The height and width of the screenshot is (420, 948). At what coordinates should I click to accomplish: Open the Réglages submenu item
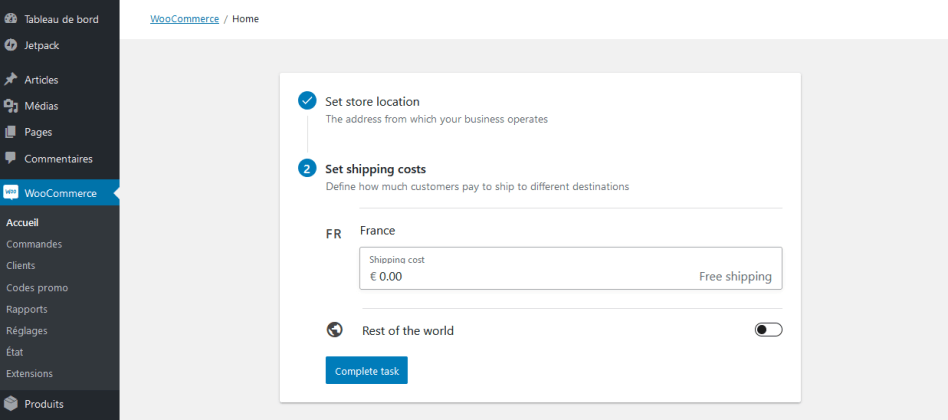(x=27, y=330)
